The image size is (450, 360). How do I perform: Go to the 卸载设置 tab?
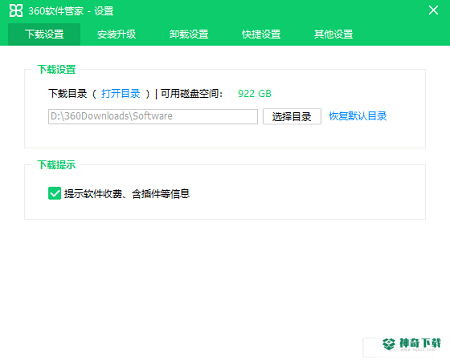point(189,34)
